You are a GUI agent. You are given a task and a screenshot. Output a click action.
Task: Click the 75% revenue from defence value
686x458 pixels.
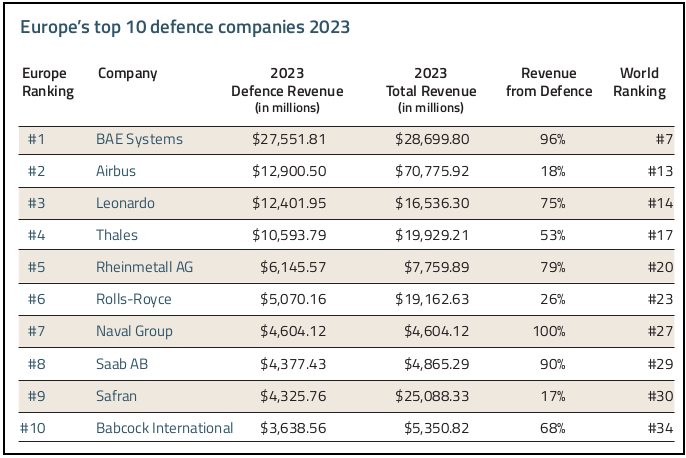553,203
